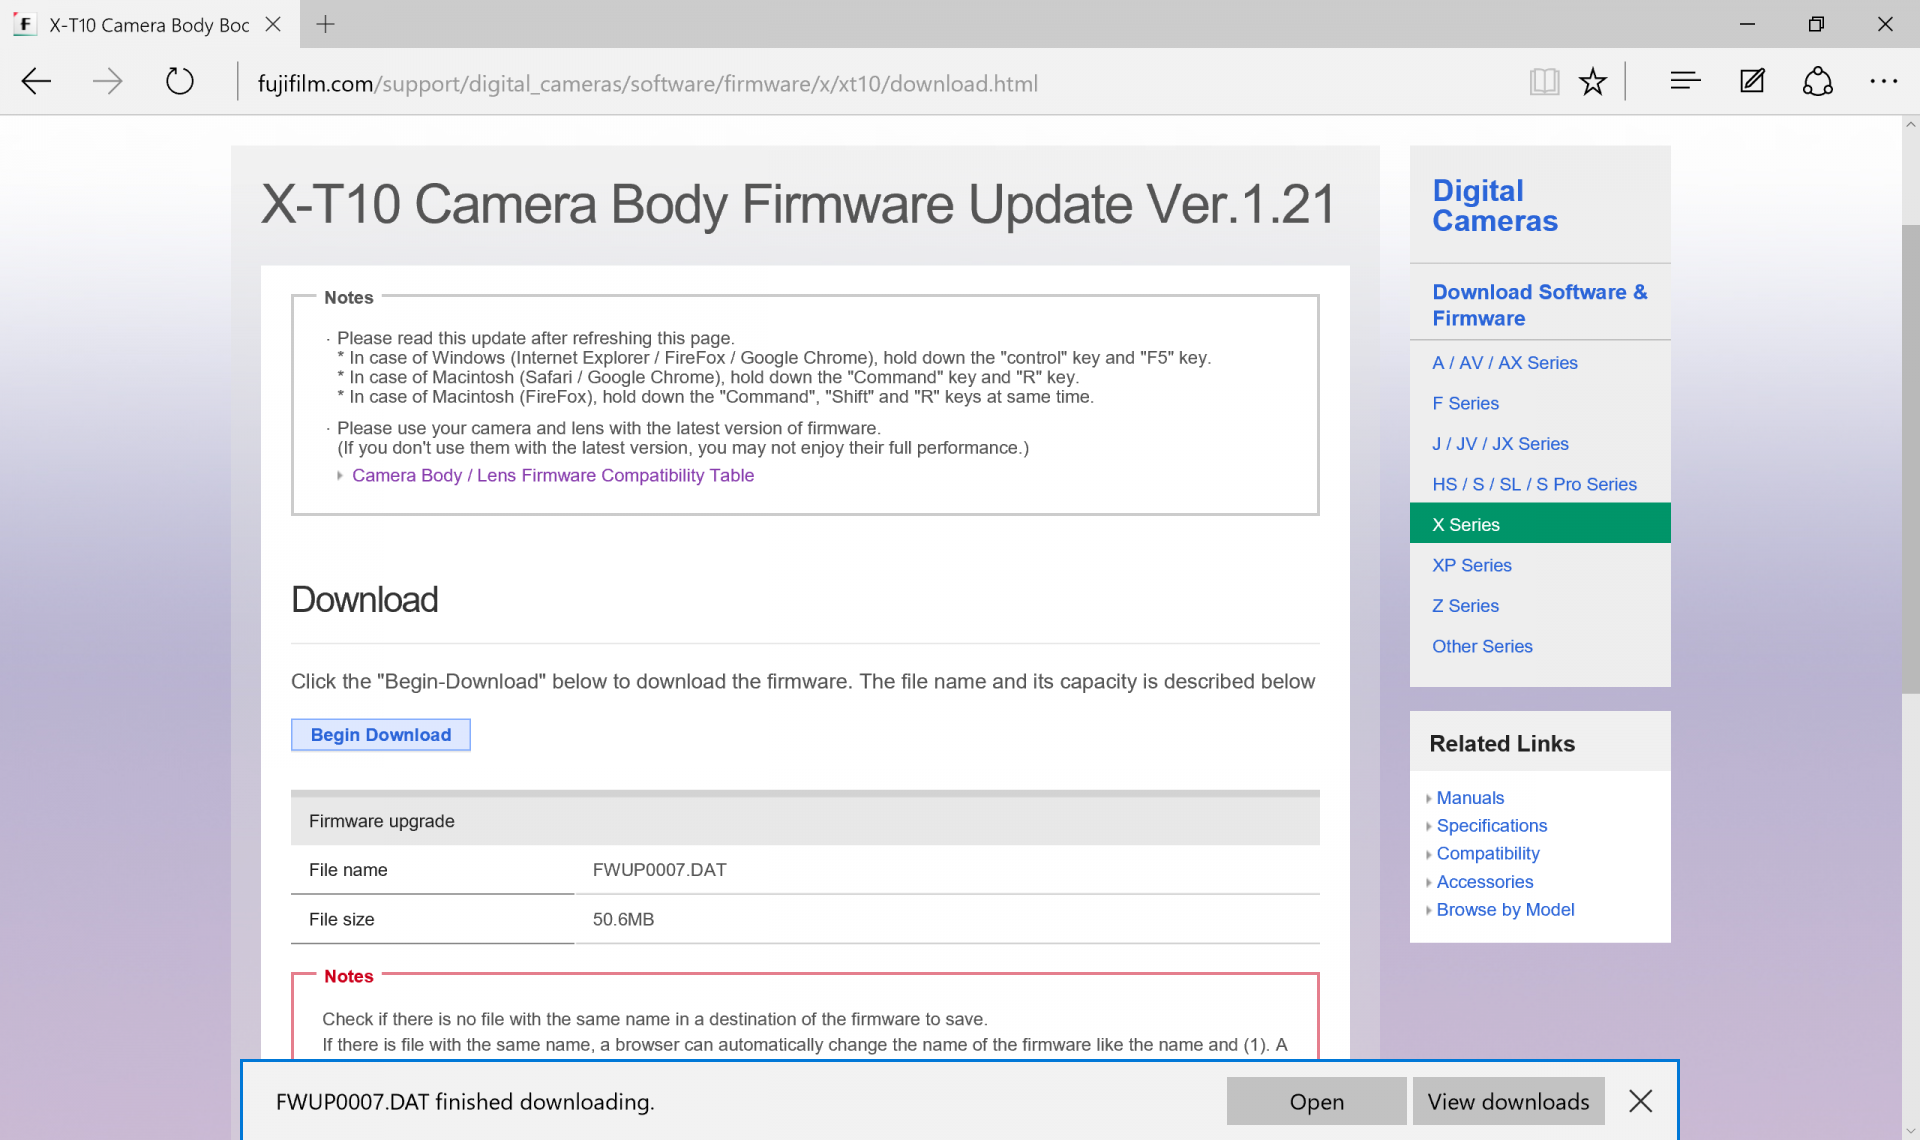Open Camera Body / Lens Firmware Compatibility Table
Image resolution: width=1920 pixels, height=1140 pixels.
(x=553, y=476)
